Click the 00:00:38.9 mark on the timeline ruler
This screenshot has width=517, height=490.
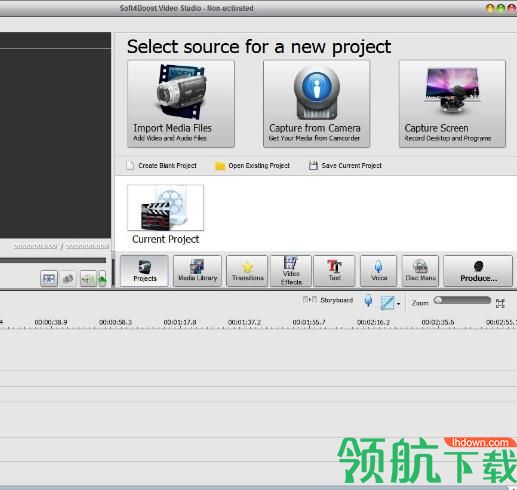click(x=51, y=322)
